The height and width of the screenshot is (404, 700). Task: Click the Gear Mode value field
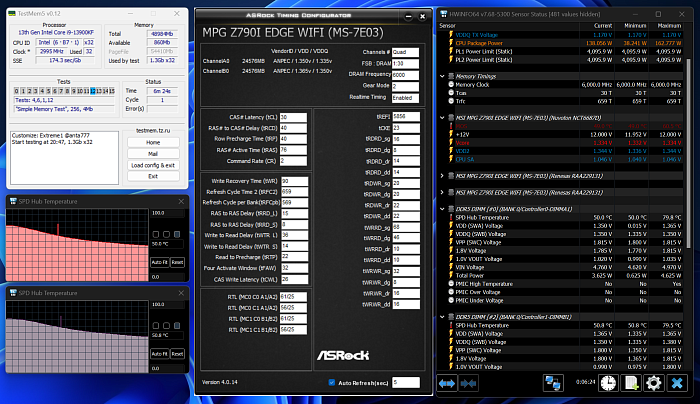tap(406, 86)
